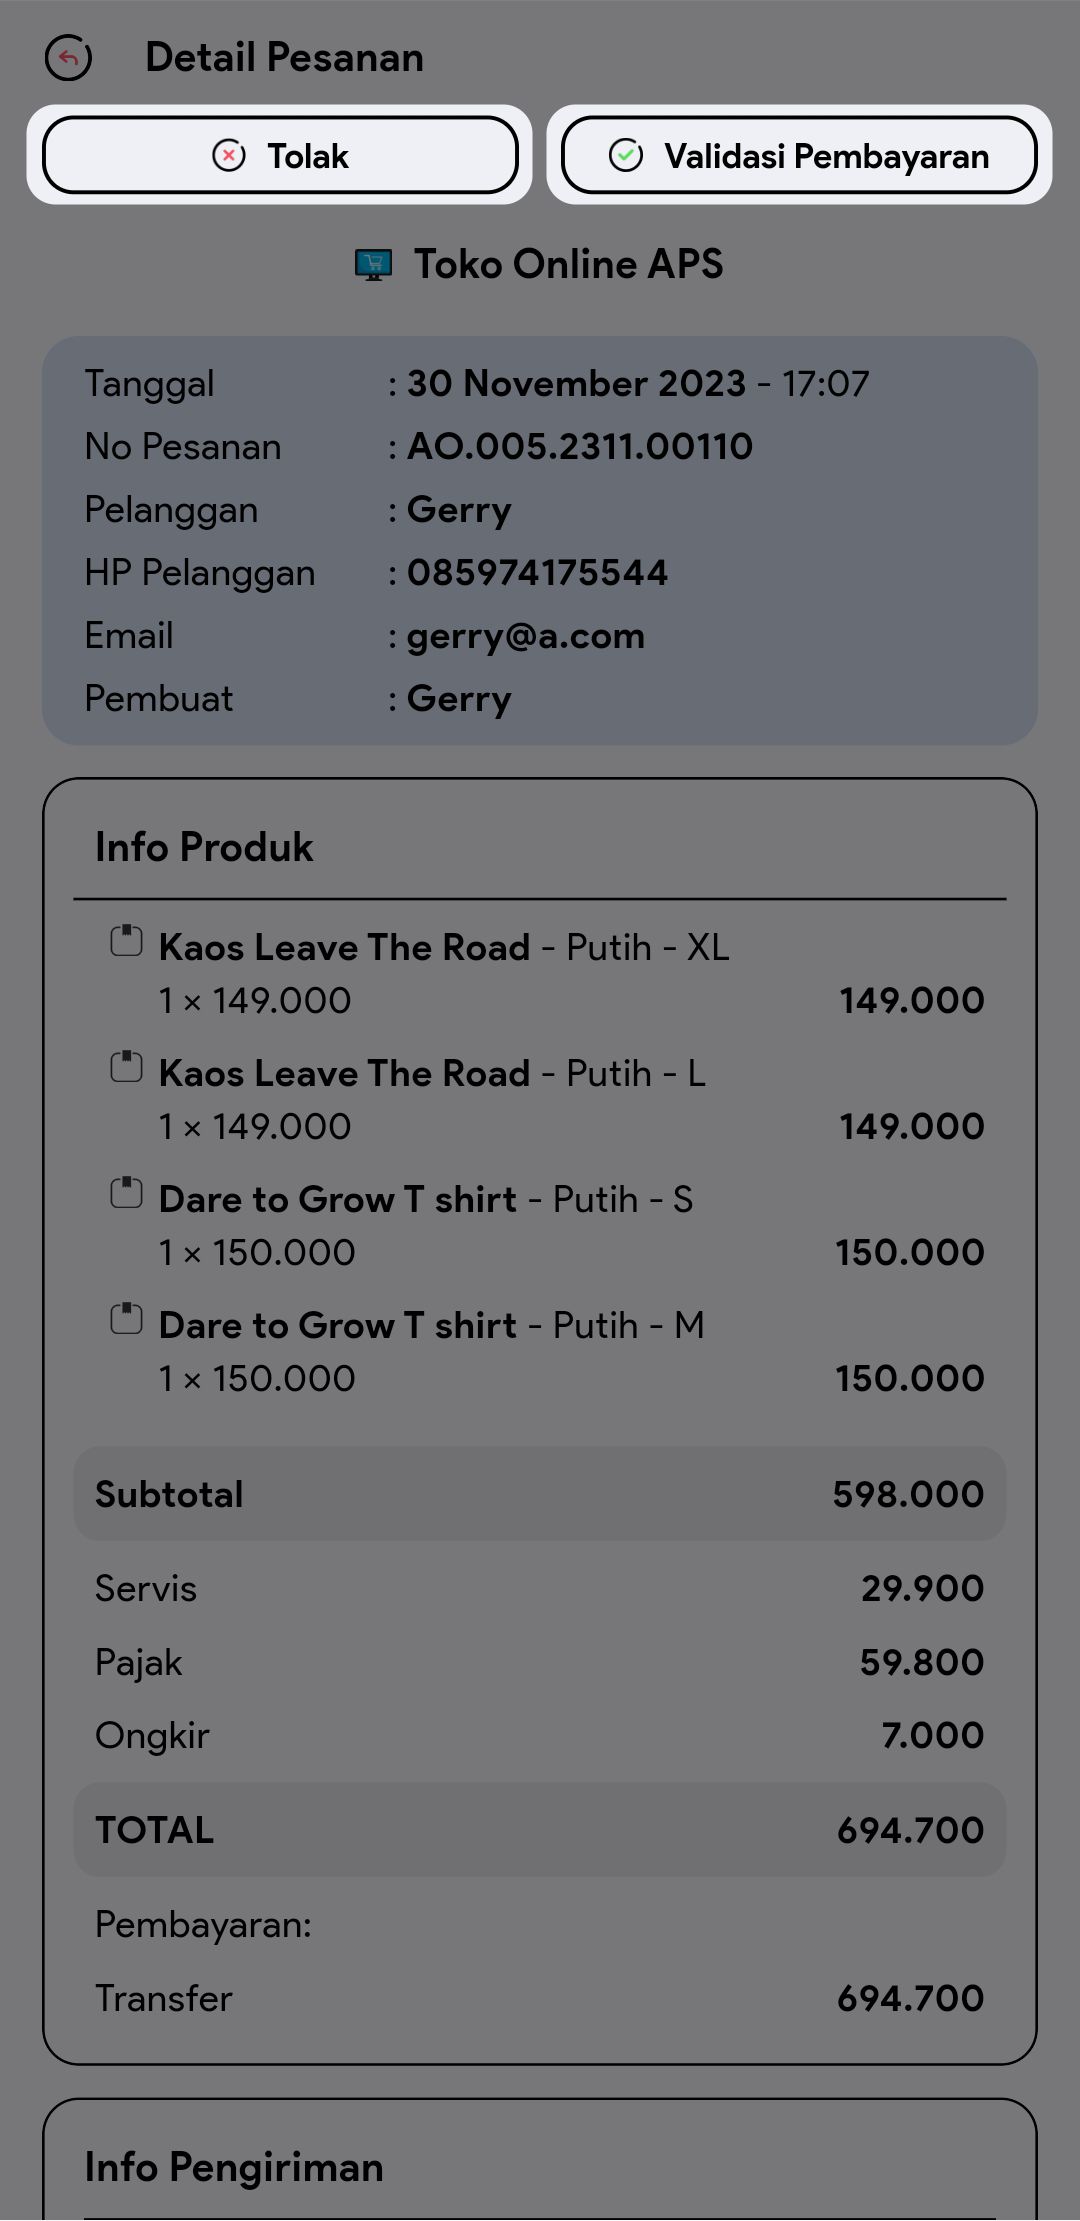Tap the Detail Pesanan page title
The image size is (1080, 2221).
284,58
